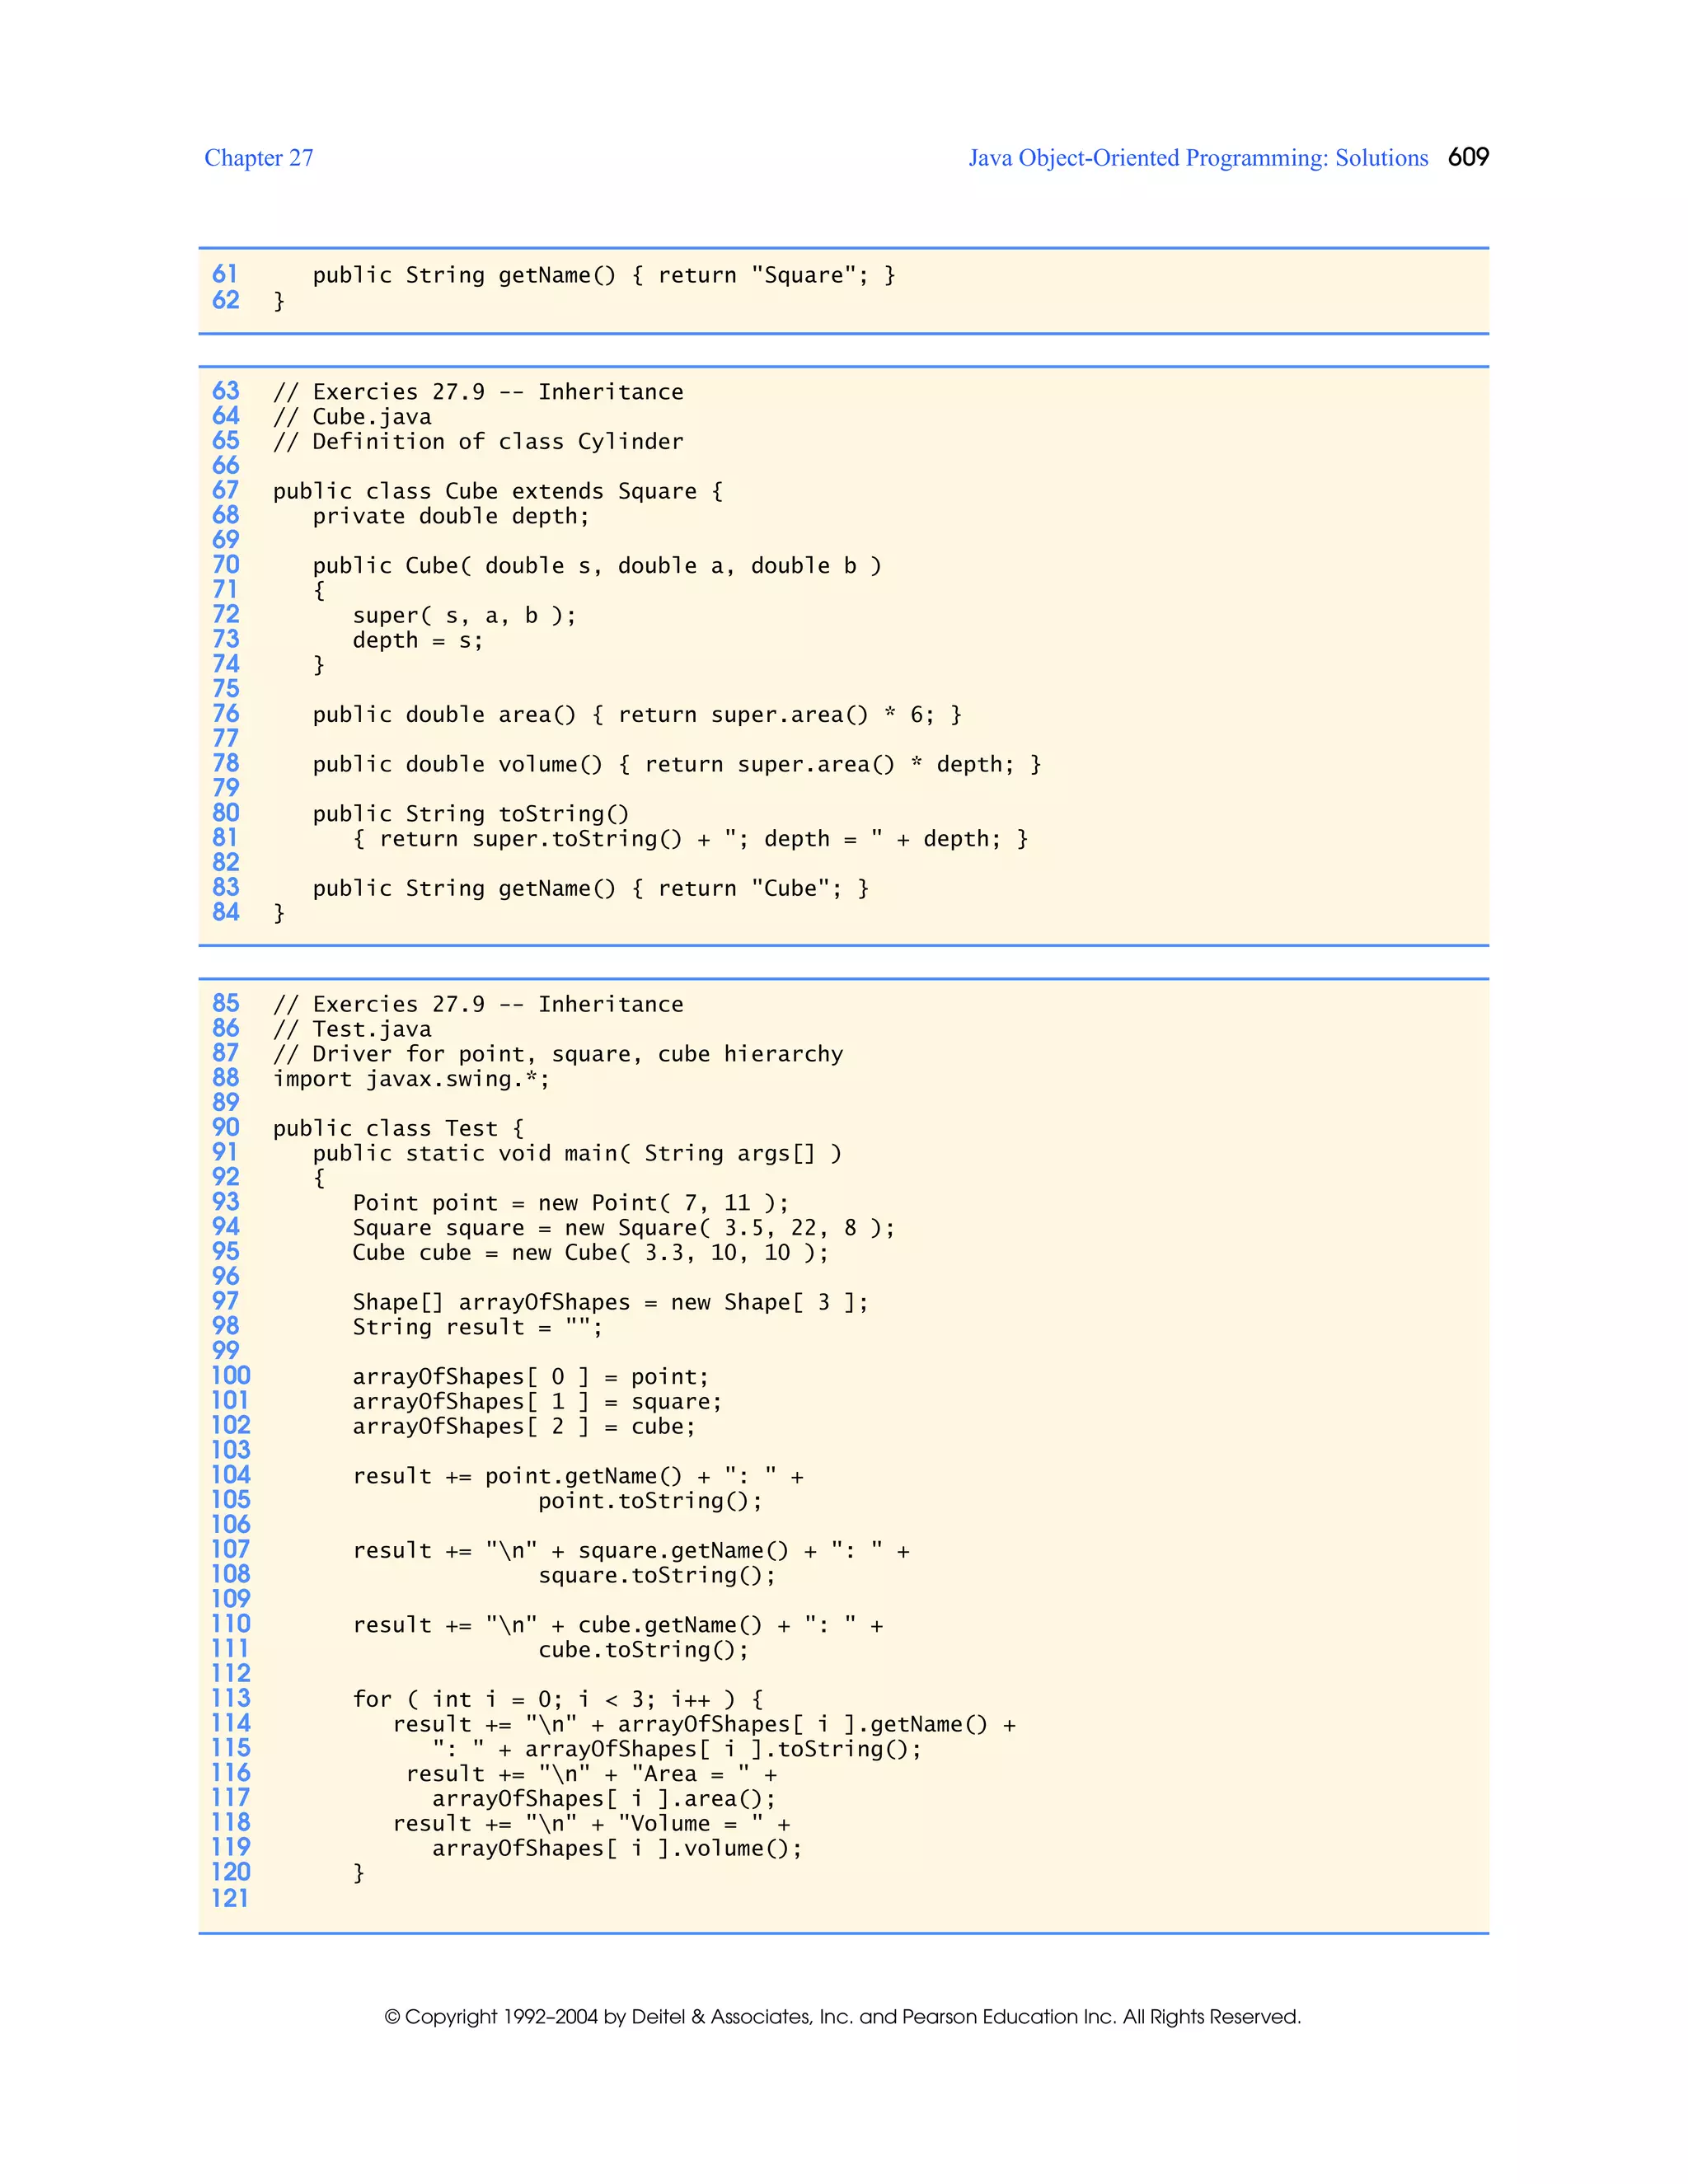Click line number 63
1688x2184 pixels.
coord(226,391)
